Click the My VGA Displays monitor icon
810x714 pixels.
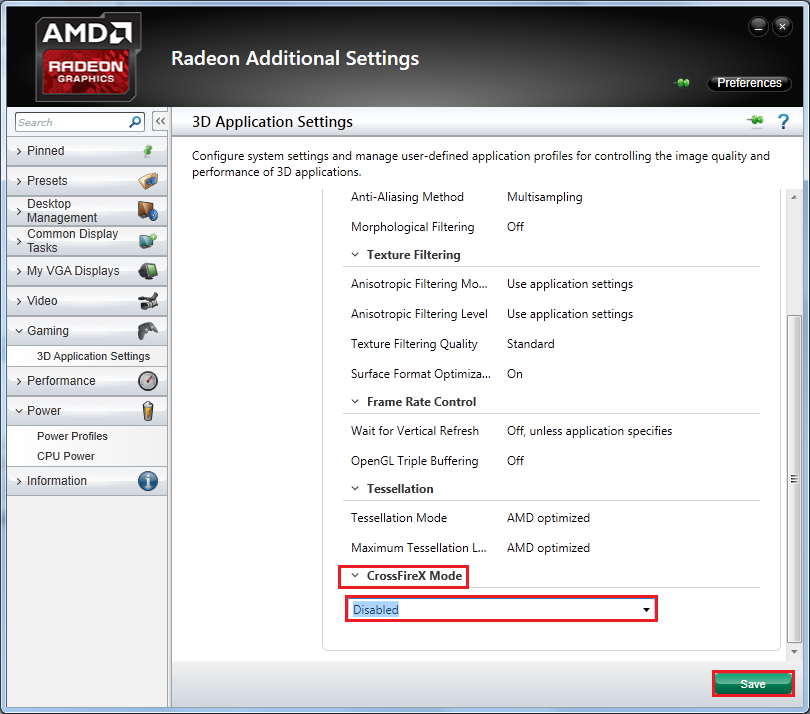(148, 271)
